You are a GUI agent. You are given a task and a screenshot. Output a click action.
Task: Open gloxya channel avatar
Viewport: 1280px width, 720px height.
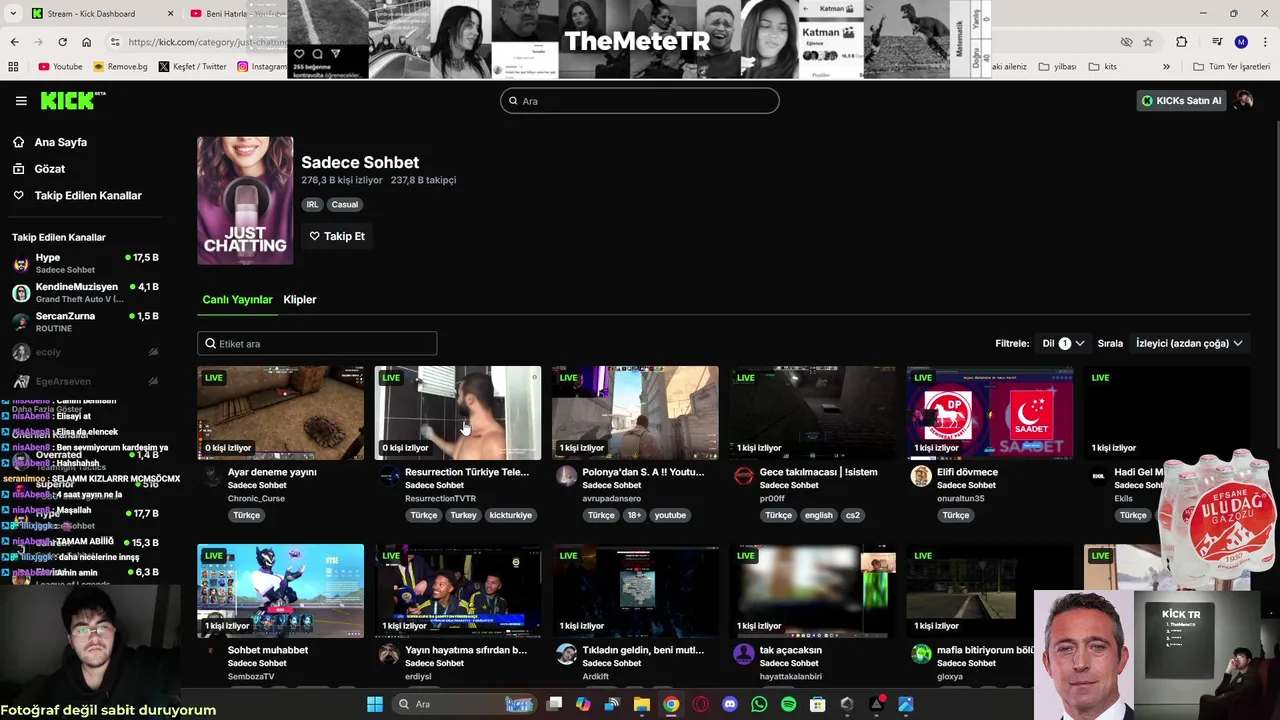point(921,654)
